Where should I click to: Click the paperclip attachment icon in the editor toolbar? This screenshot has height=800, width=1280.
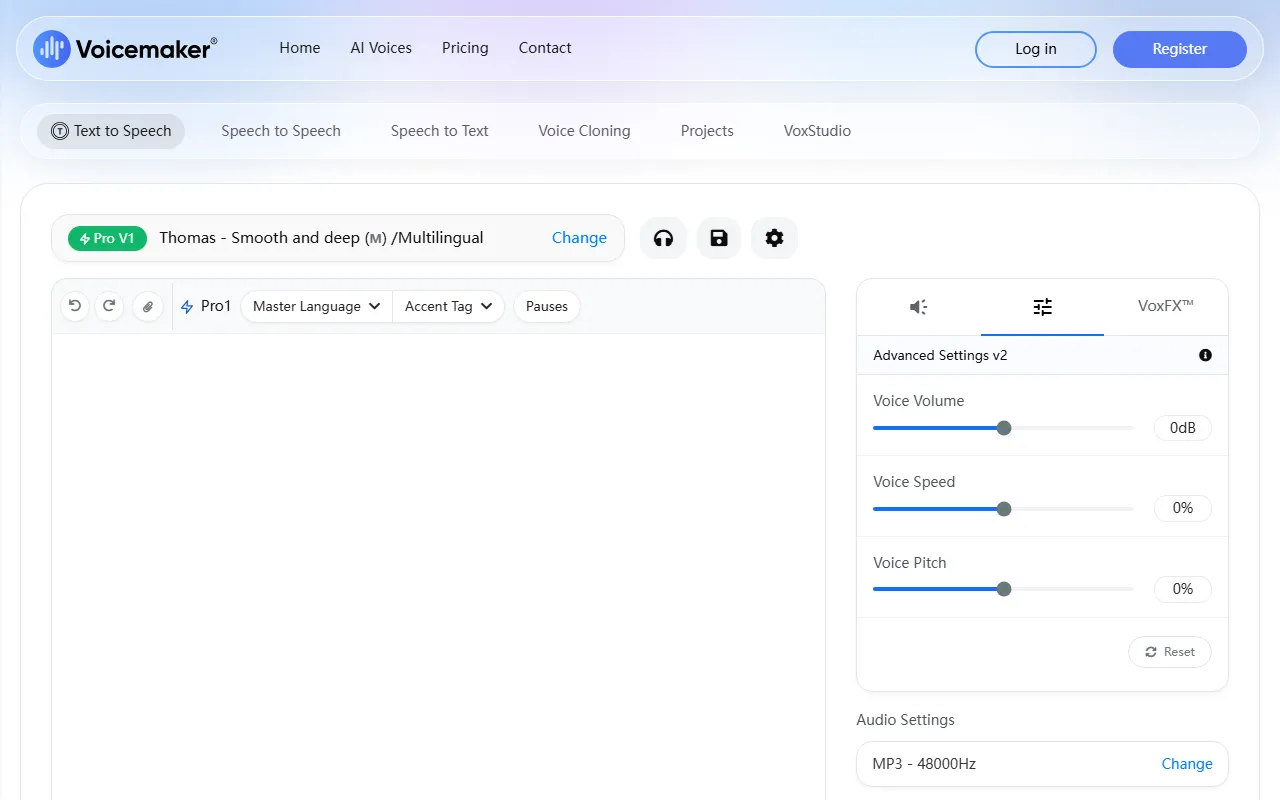pos(147,306)
